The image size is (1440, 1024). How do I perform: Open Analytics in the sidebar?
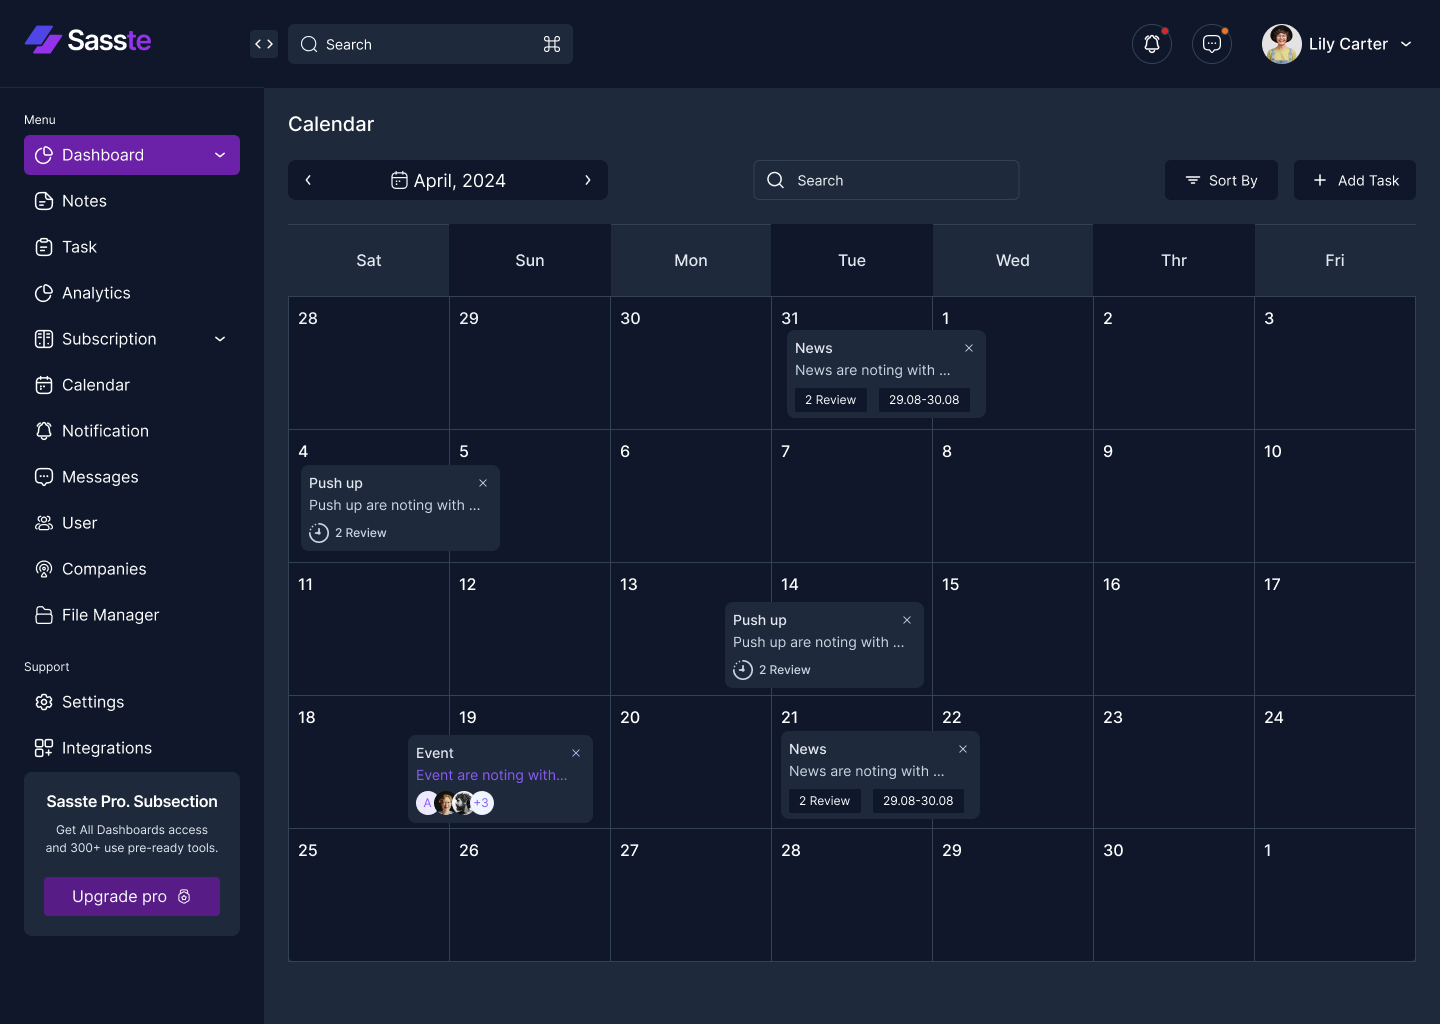pyautogui.click(x=132, y=293)
